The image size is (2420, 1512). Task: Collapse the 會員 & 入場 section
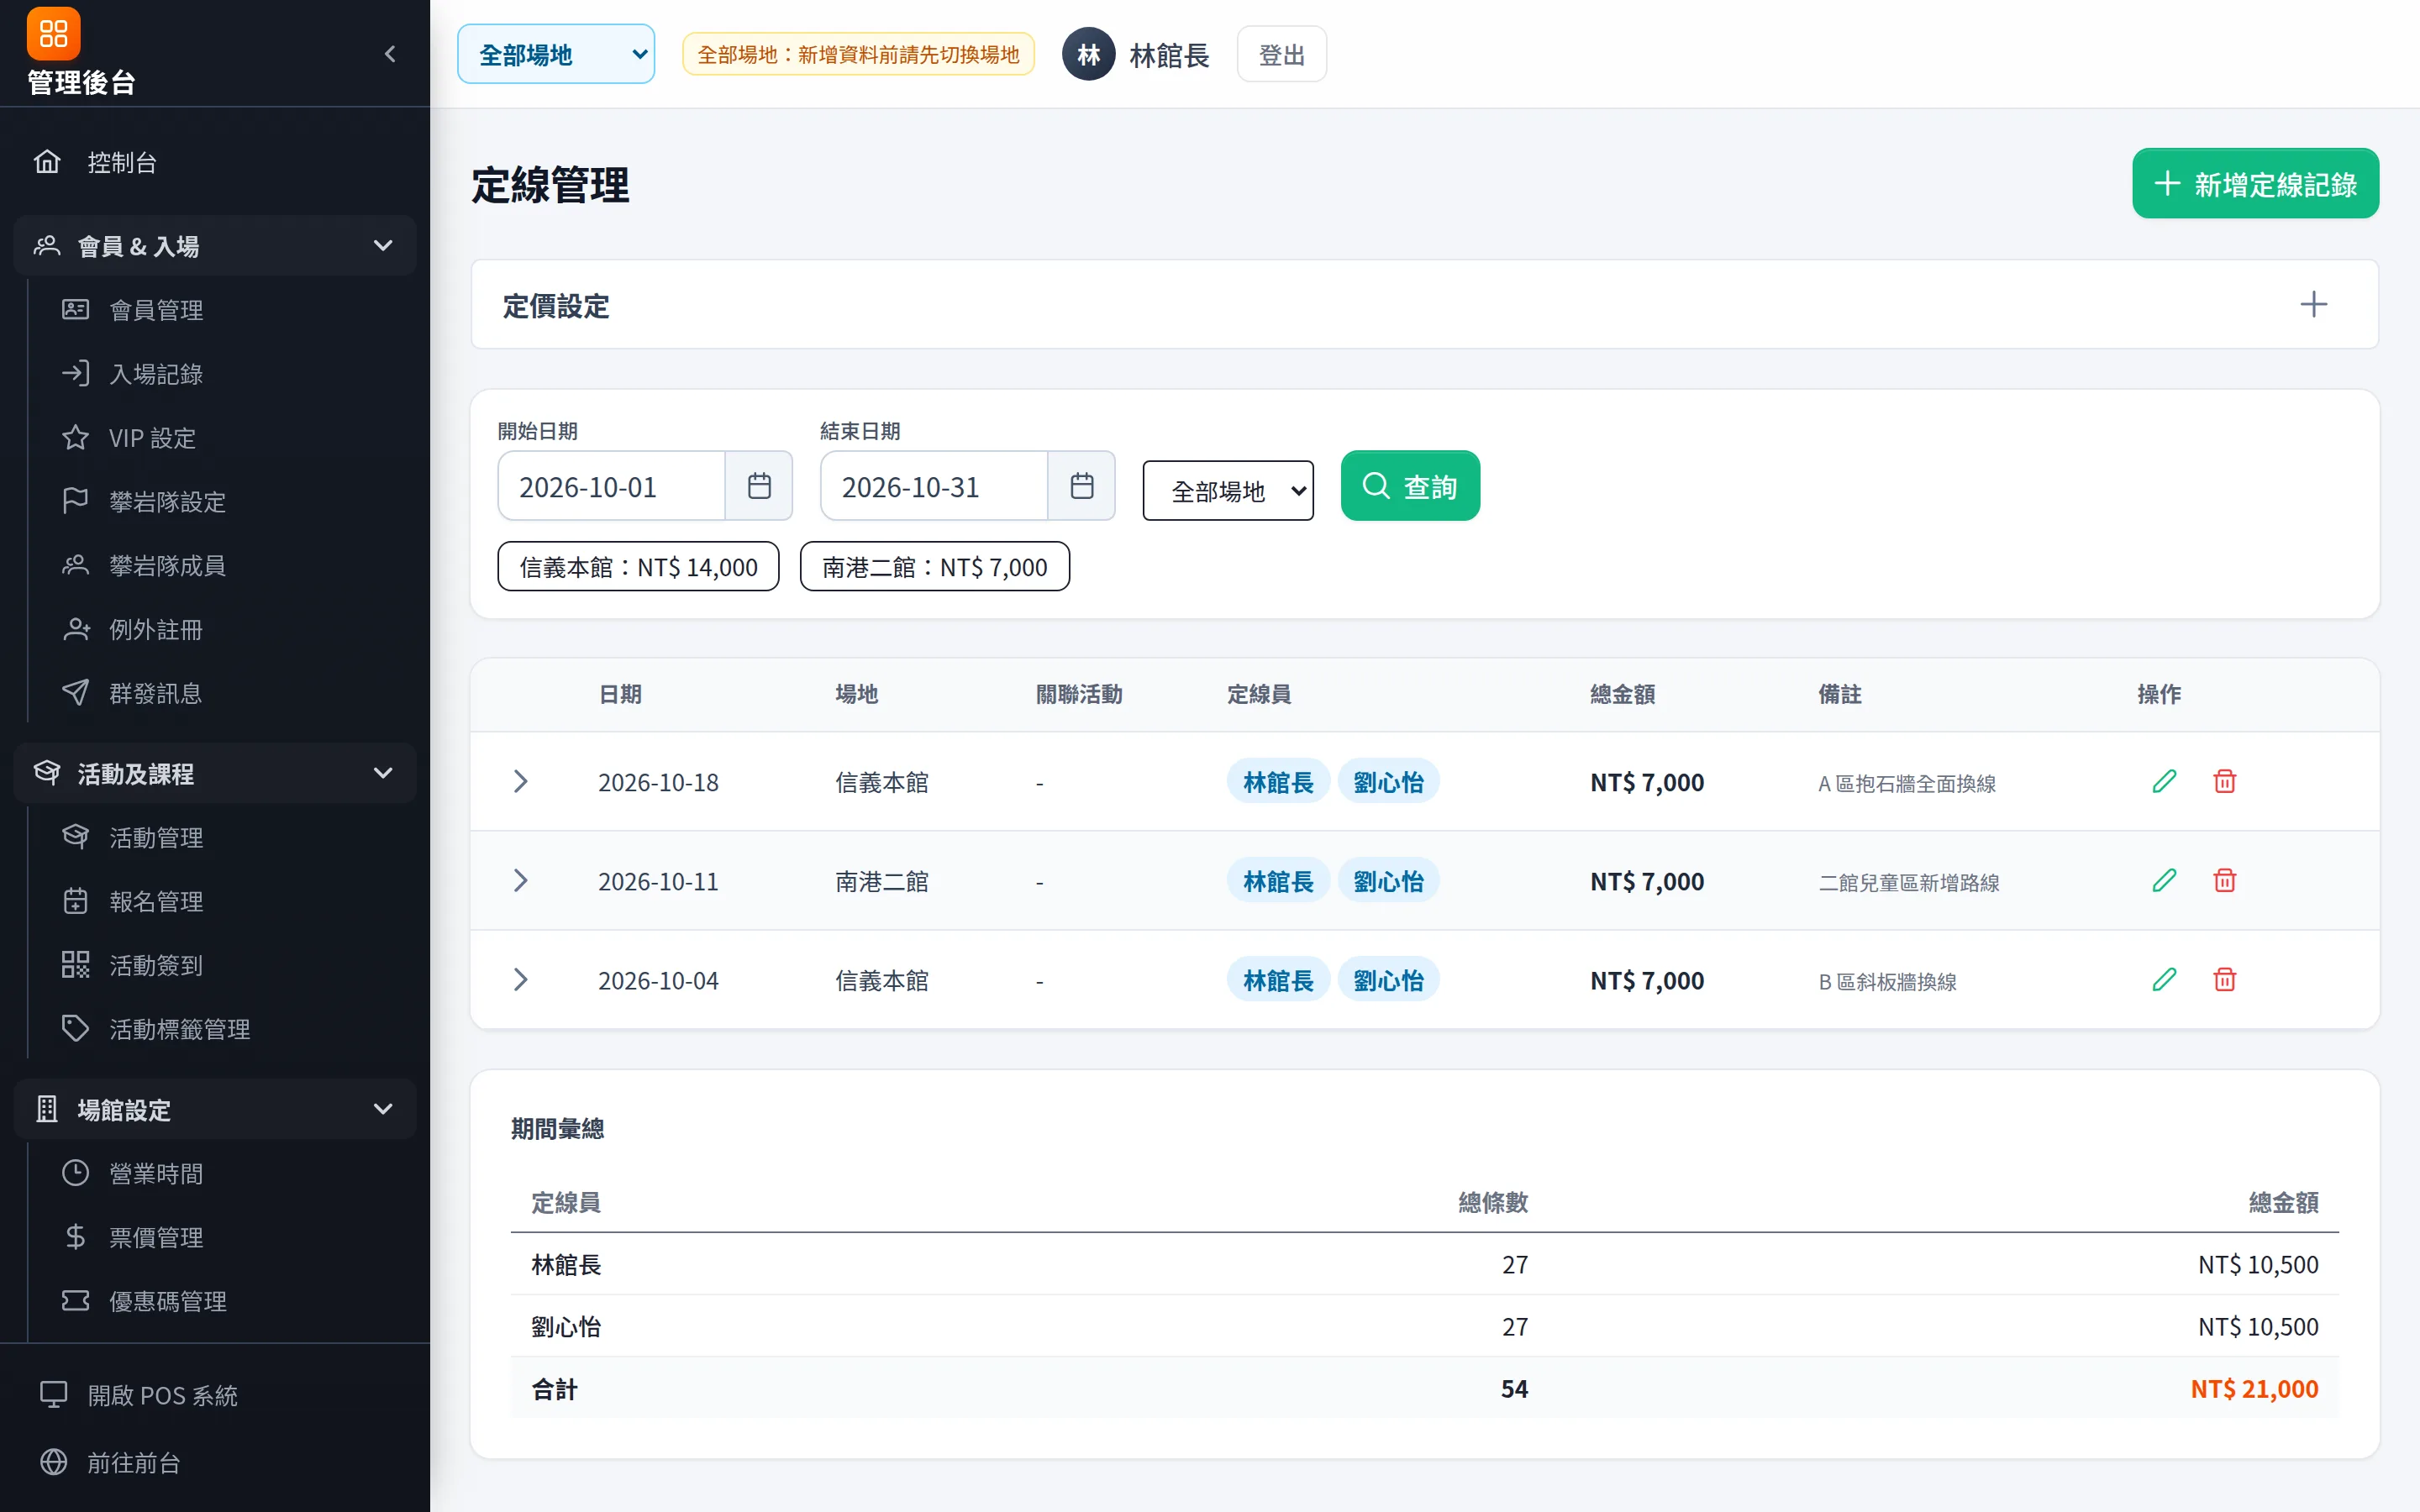point(215,246)
